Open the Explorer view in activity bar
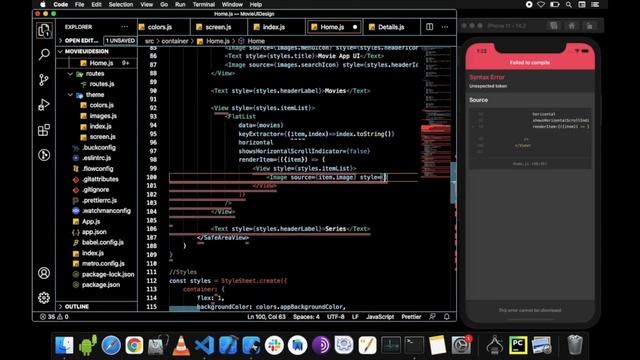Image resolution: width=640 pixels, height=360 pixels. pyautogui.click(x=44, y=30)
